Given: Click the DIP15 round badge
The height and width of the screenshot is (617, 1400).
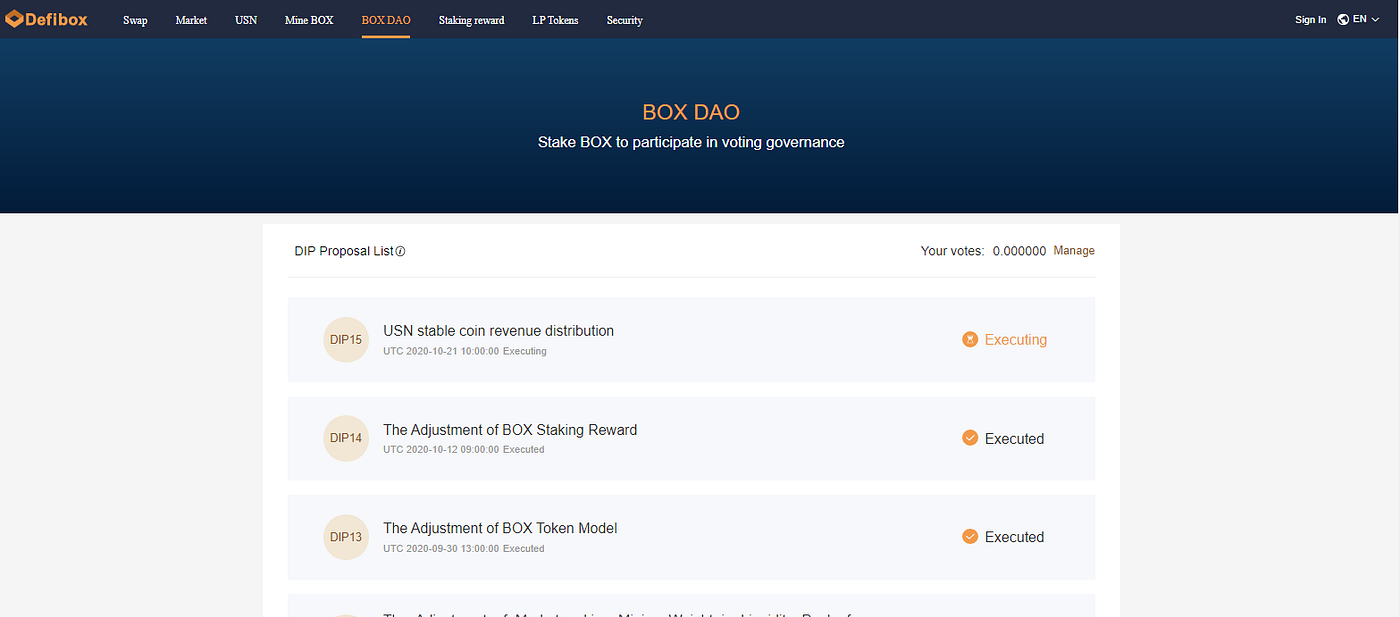Looking at the screenshot, I should point(346,339).
